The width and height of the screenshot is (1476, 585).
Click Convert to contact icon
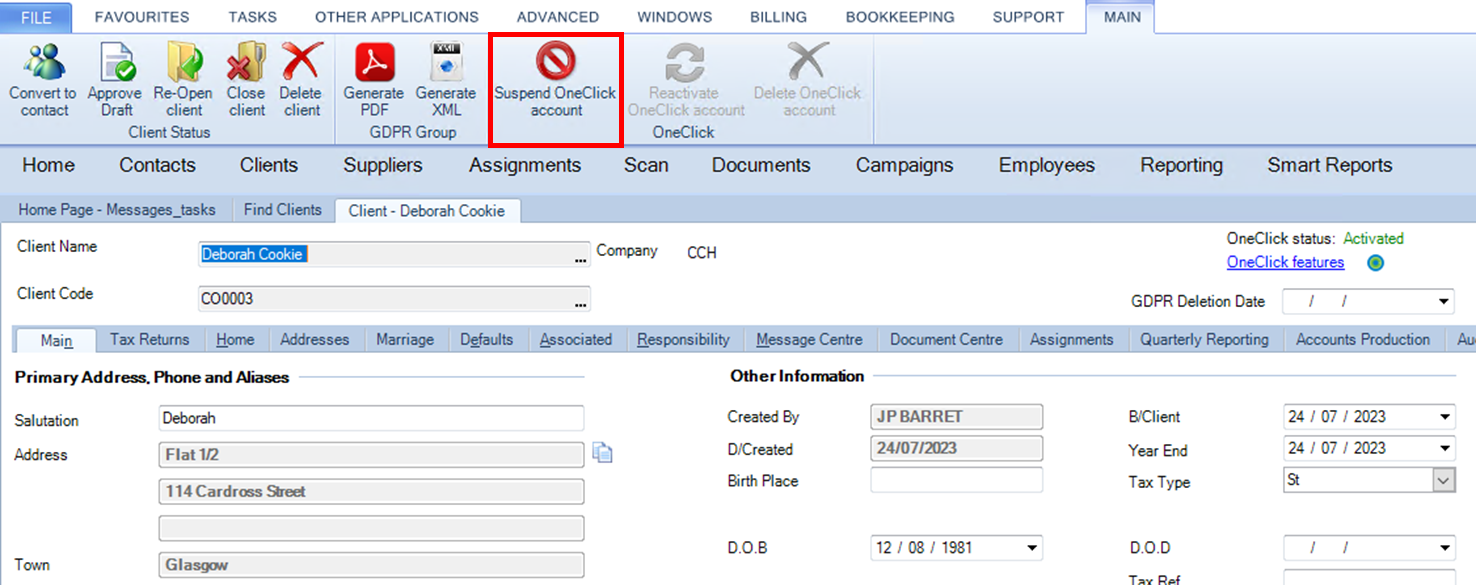43,63
